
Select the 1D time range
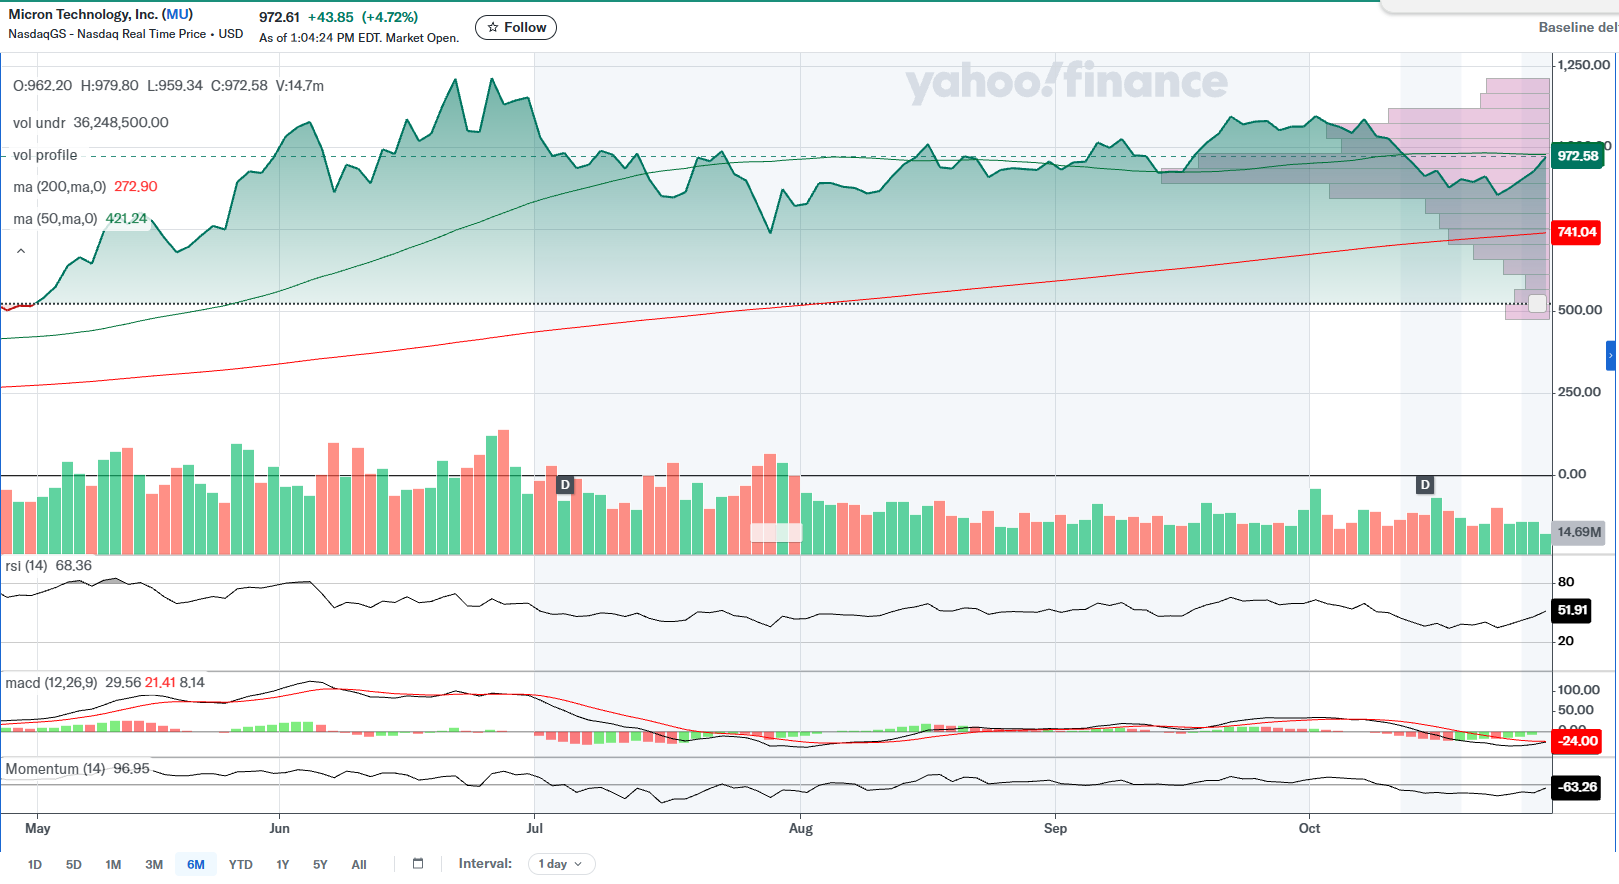point(35,865)
